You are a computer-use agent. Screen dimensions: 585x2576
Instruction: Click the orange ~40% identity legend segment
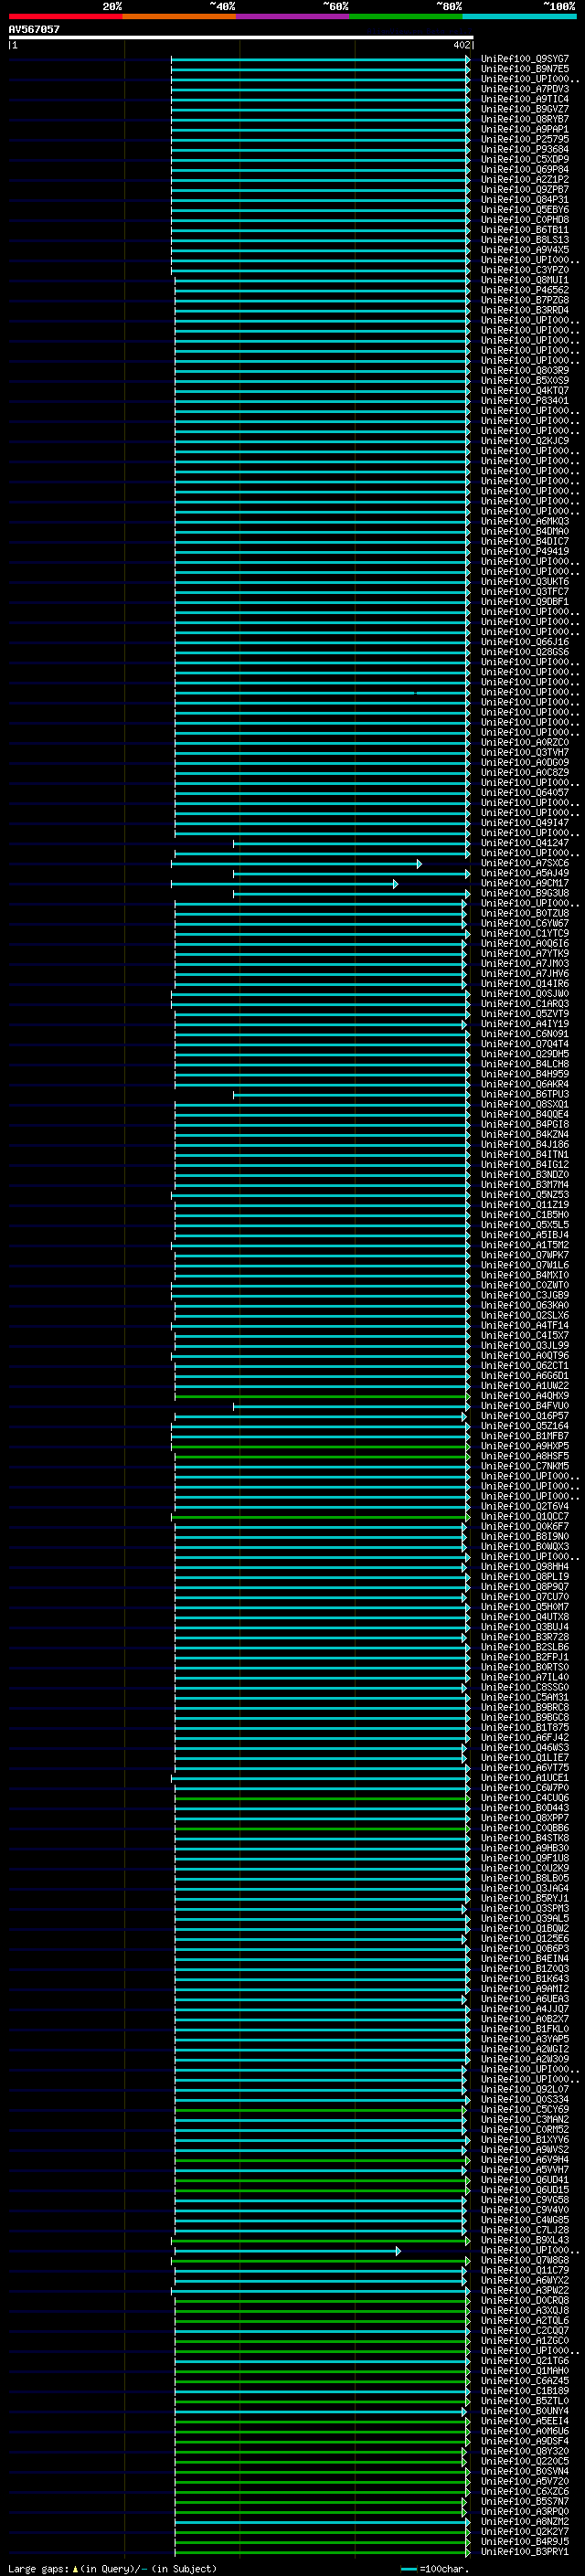click(179, 16)
